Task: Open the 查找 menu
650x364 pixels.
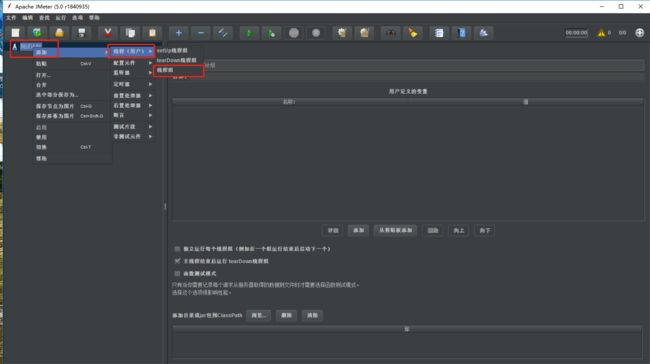Action: 44,18
